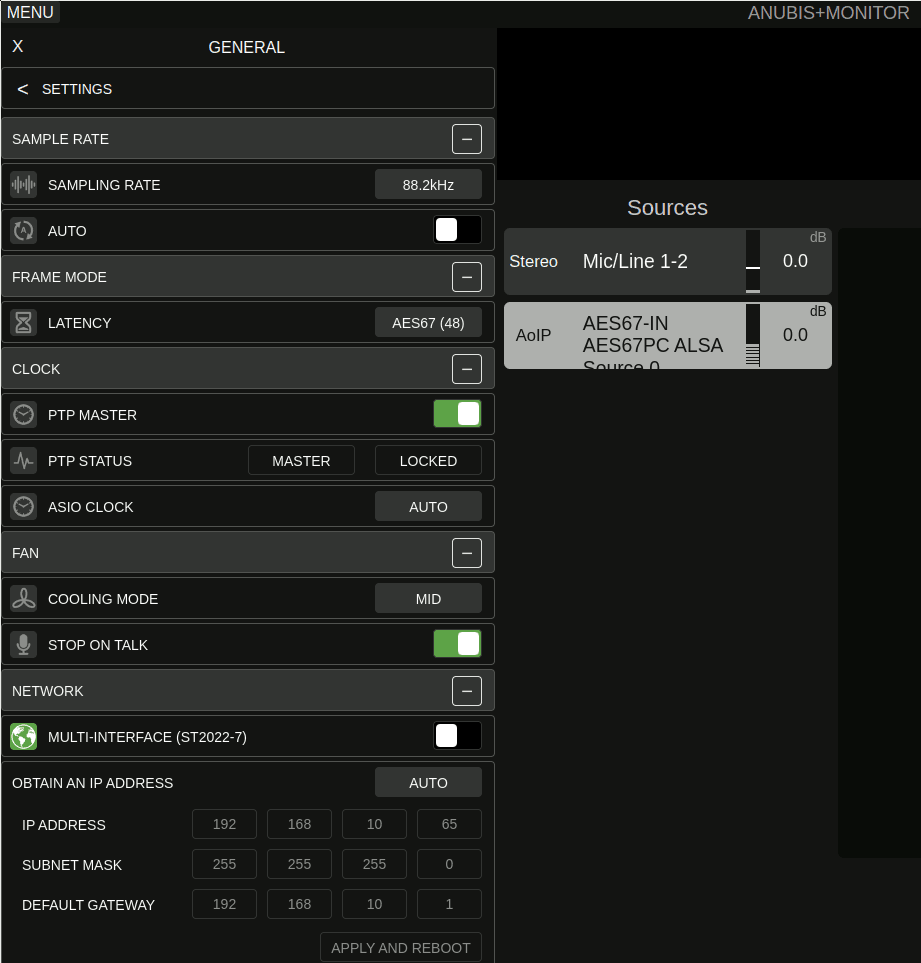This screenshot has height=963, width=921.
Task: Click the AES67-IN source level meter
Action: point(753,335)
